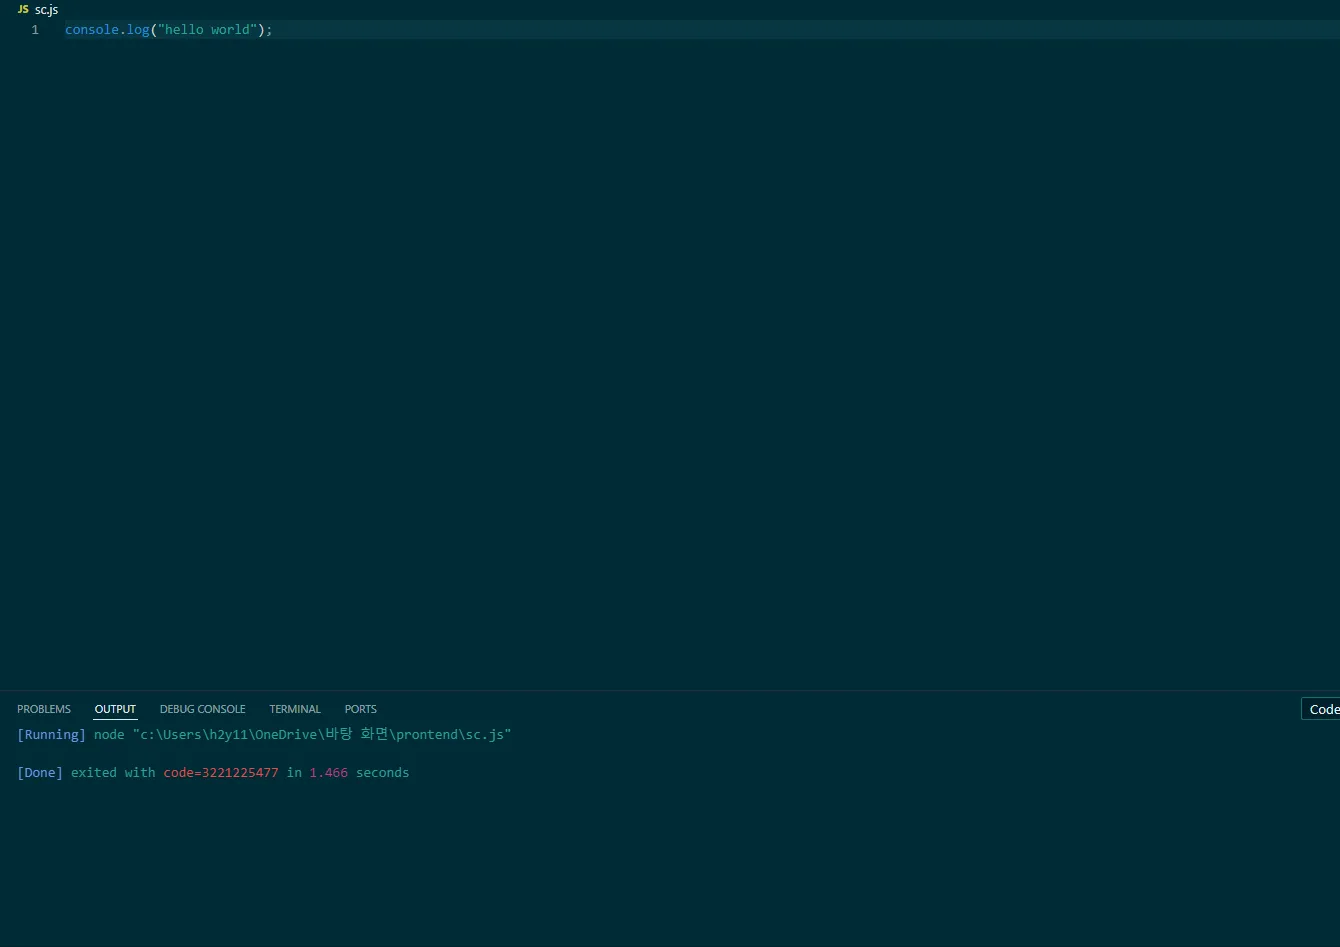Select the OUTPUT panel tab

click(115, 709)
